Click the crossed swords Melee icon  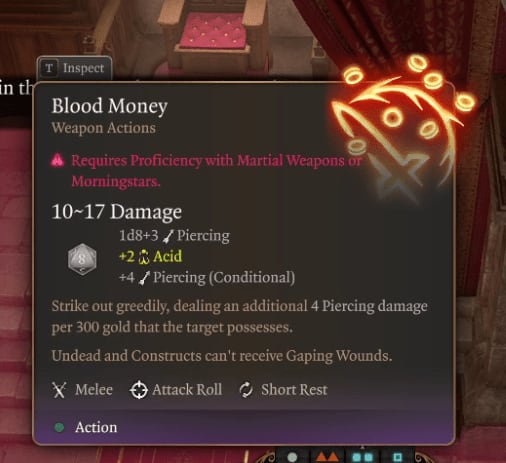click(59, 390)
